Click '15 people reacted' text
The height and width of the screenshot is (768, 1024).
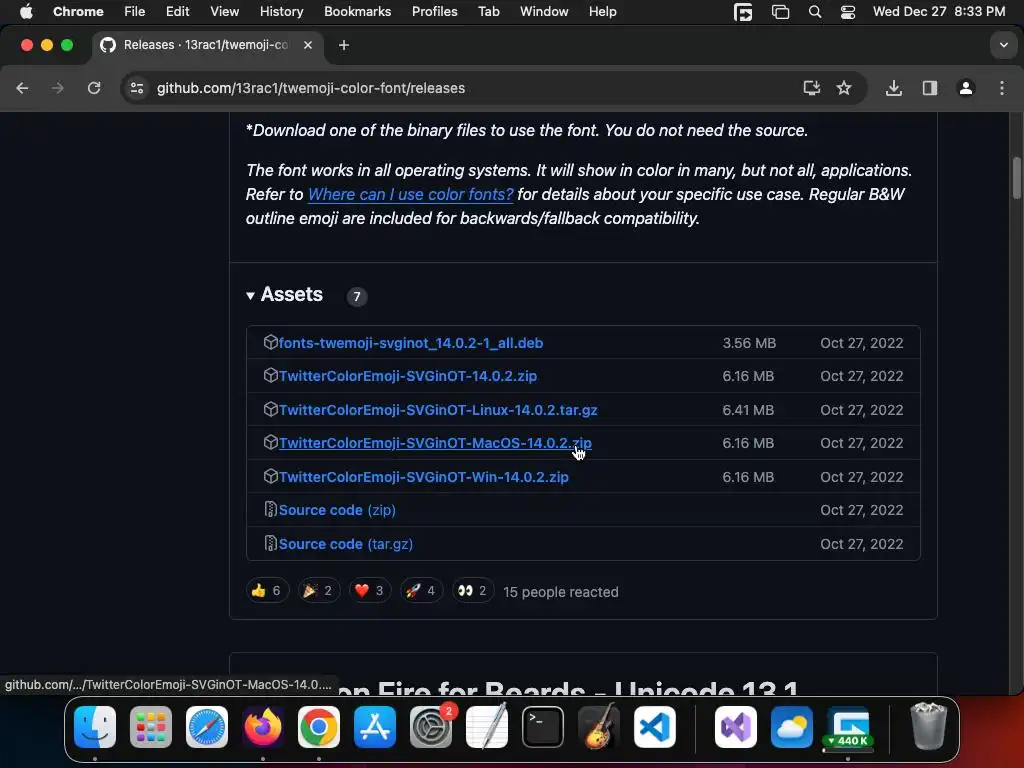point(560,592)
